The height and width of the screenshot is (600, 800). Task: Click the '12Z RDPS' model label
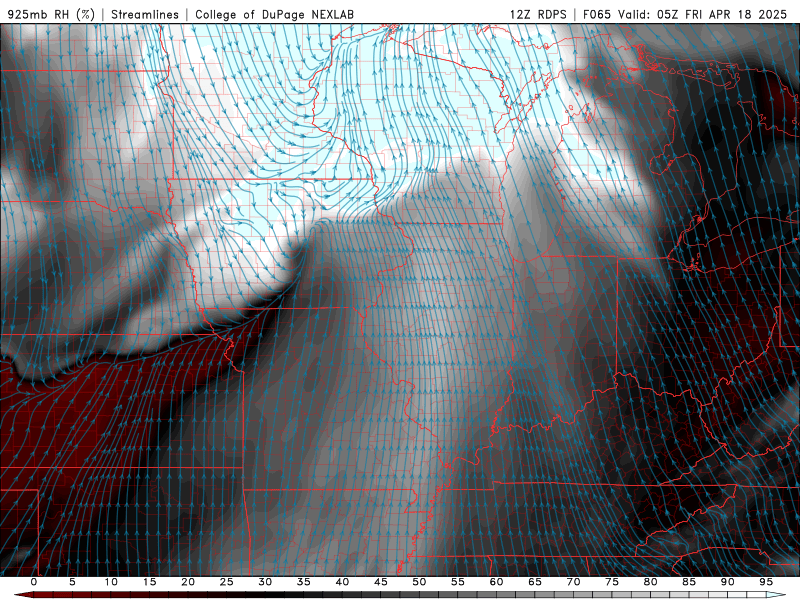[x=538, y=14]
